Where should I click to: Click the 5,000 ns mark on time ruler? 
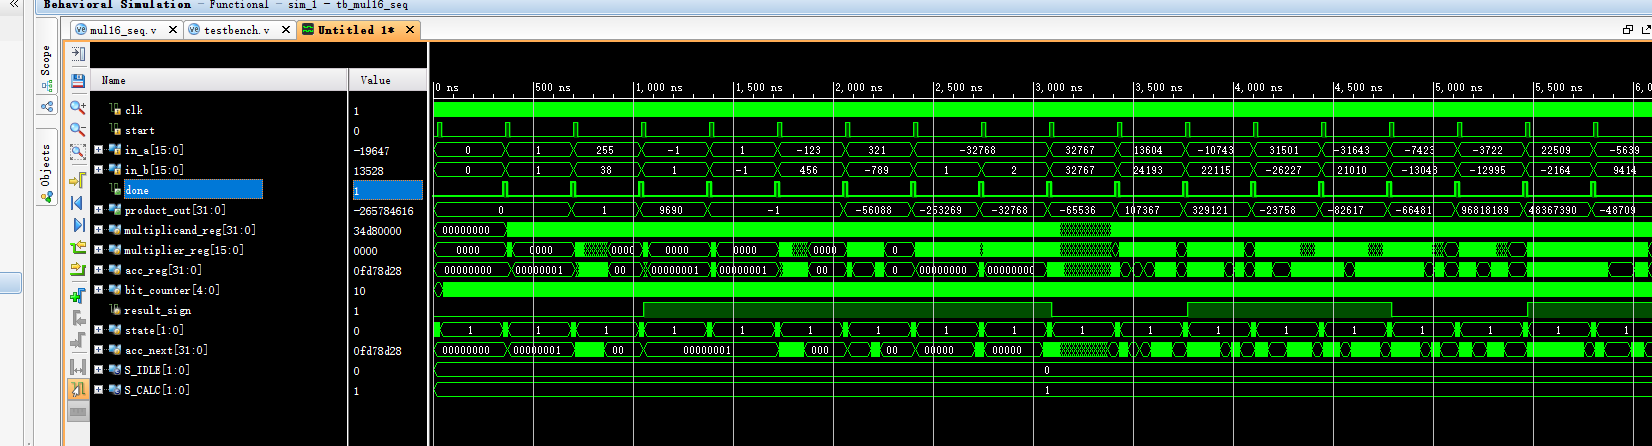point(1459,88)
